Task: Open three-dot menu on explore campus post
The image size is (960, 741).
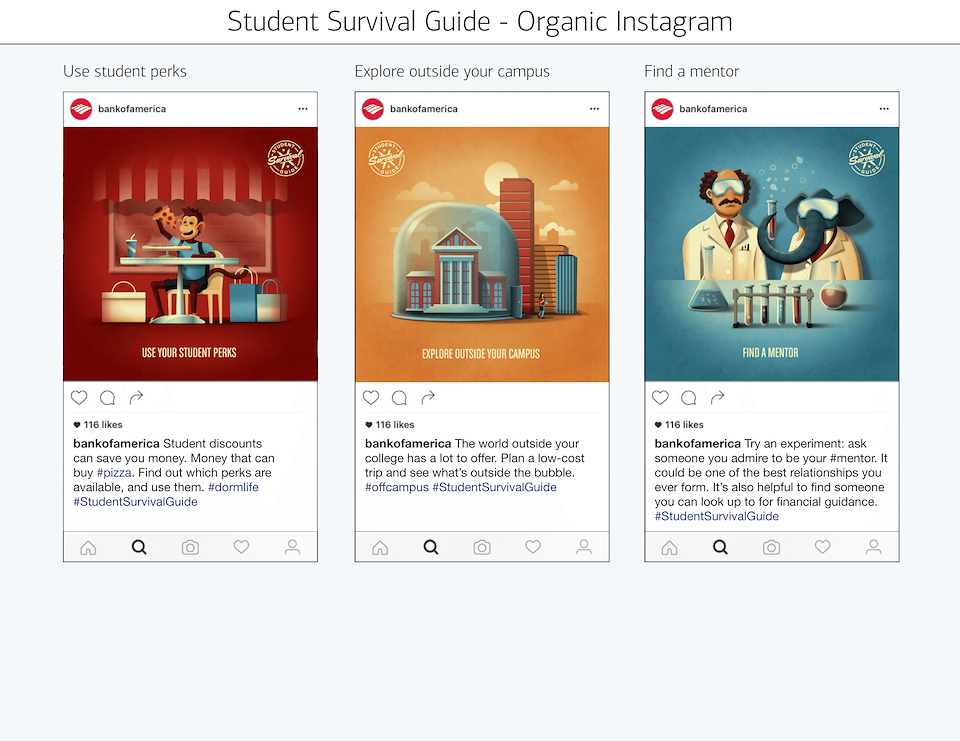Action: tap(594, 108)
